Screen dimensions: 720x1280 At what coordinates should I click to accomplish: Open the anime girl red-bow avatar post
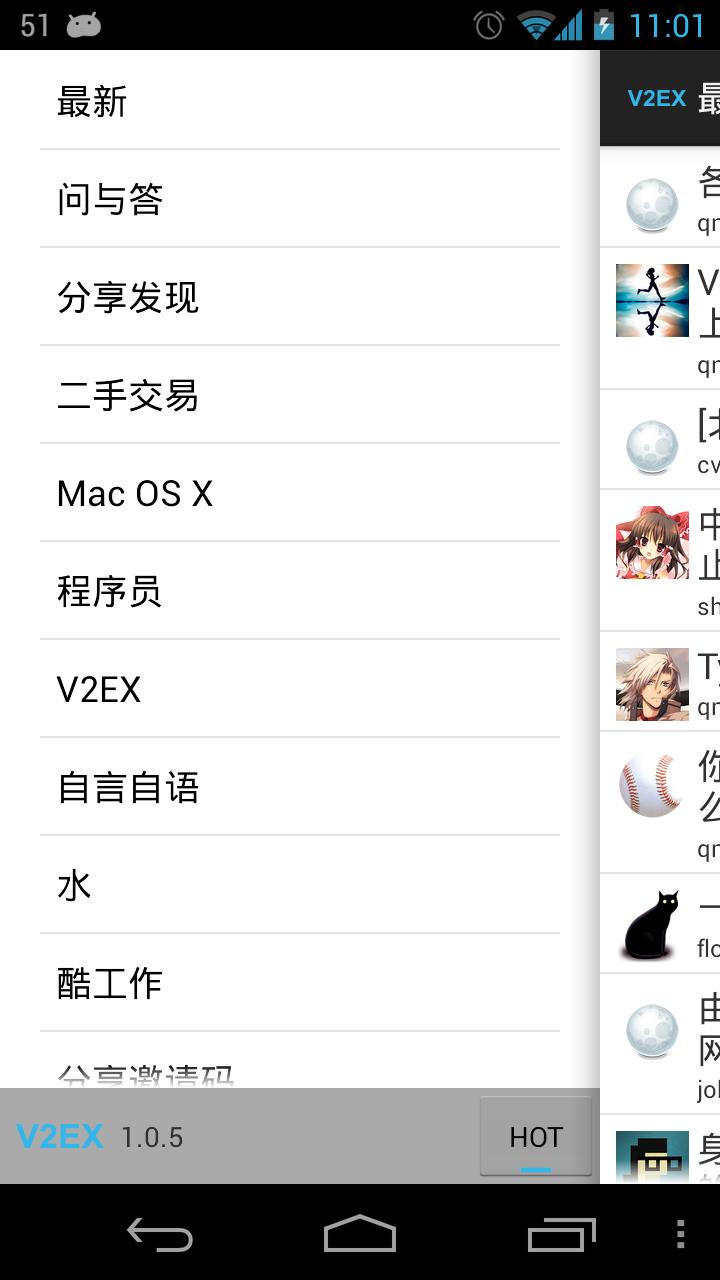[x=652, y=543]
